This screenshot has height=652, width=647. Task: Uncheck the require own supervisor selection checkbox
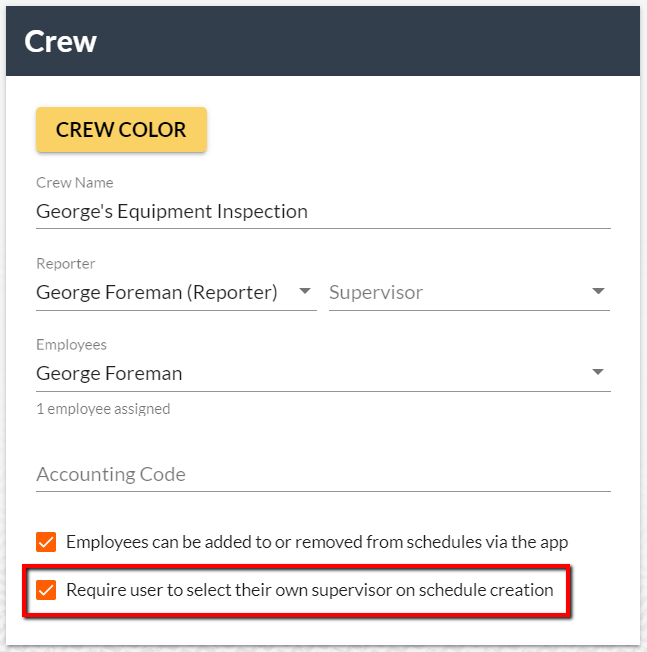[x=46, y=590]
